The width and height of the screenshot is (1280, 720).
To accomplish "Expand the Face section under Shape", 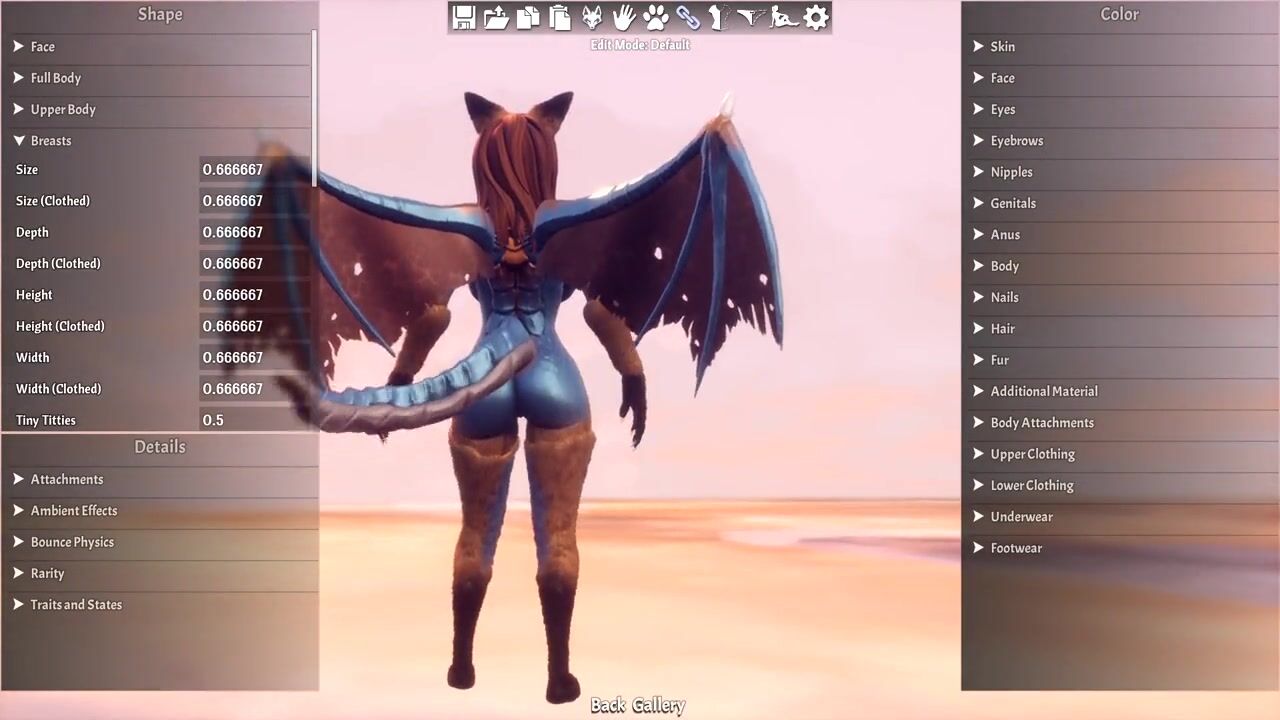I will (x=42, y=47).
